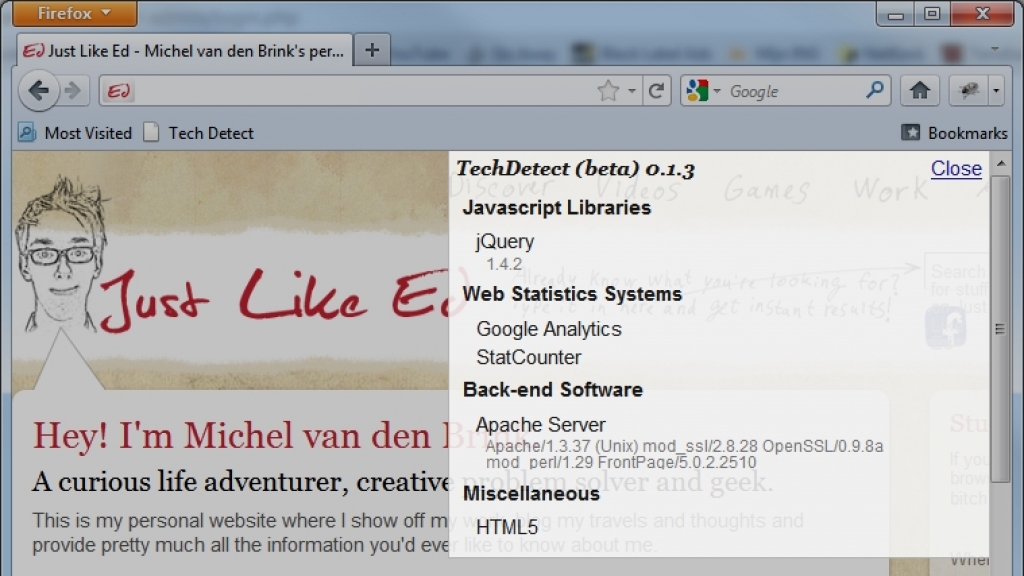Select the jQuery version 1.4.2 text
1024x576 pixels.
[x=504, y=264]
